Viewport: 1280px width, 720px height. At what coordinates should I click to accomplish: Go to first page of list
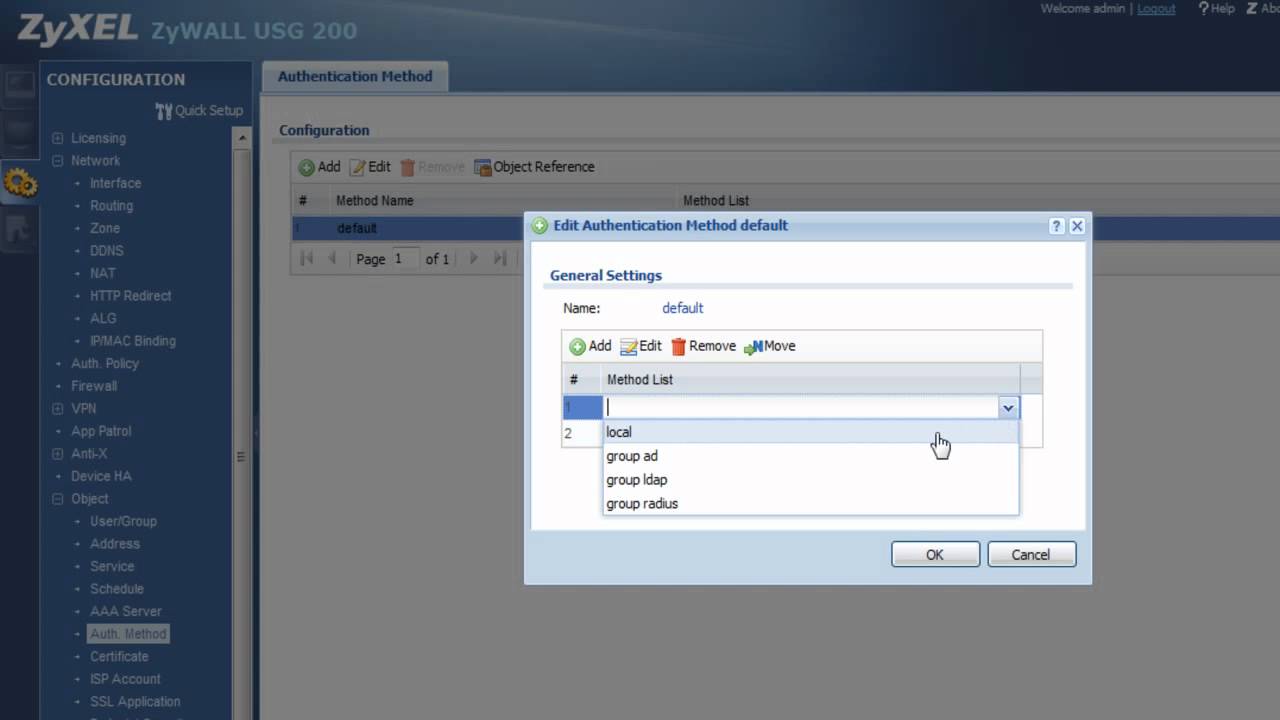tap(307, 258)
